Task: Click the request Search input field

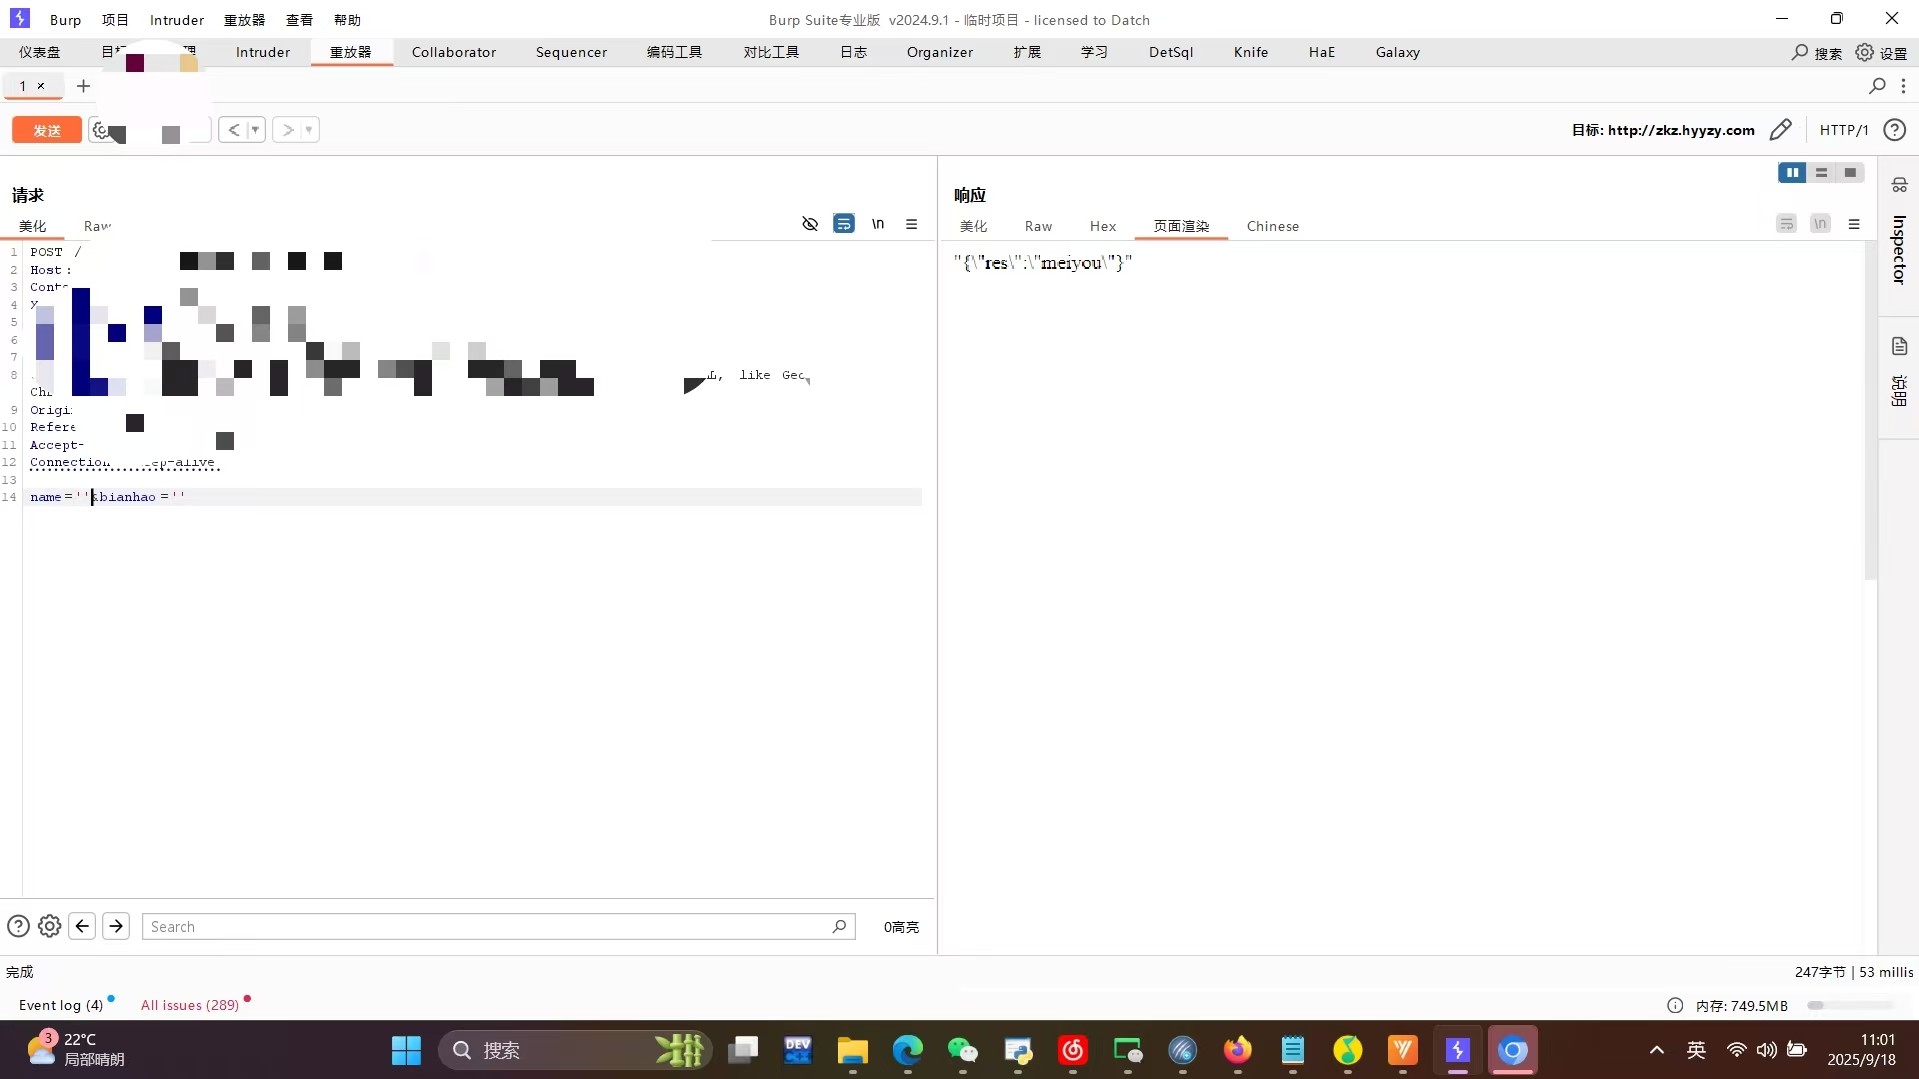Action: click(x=488, y=927)
